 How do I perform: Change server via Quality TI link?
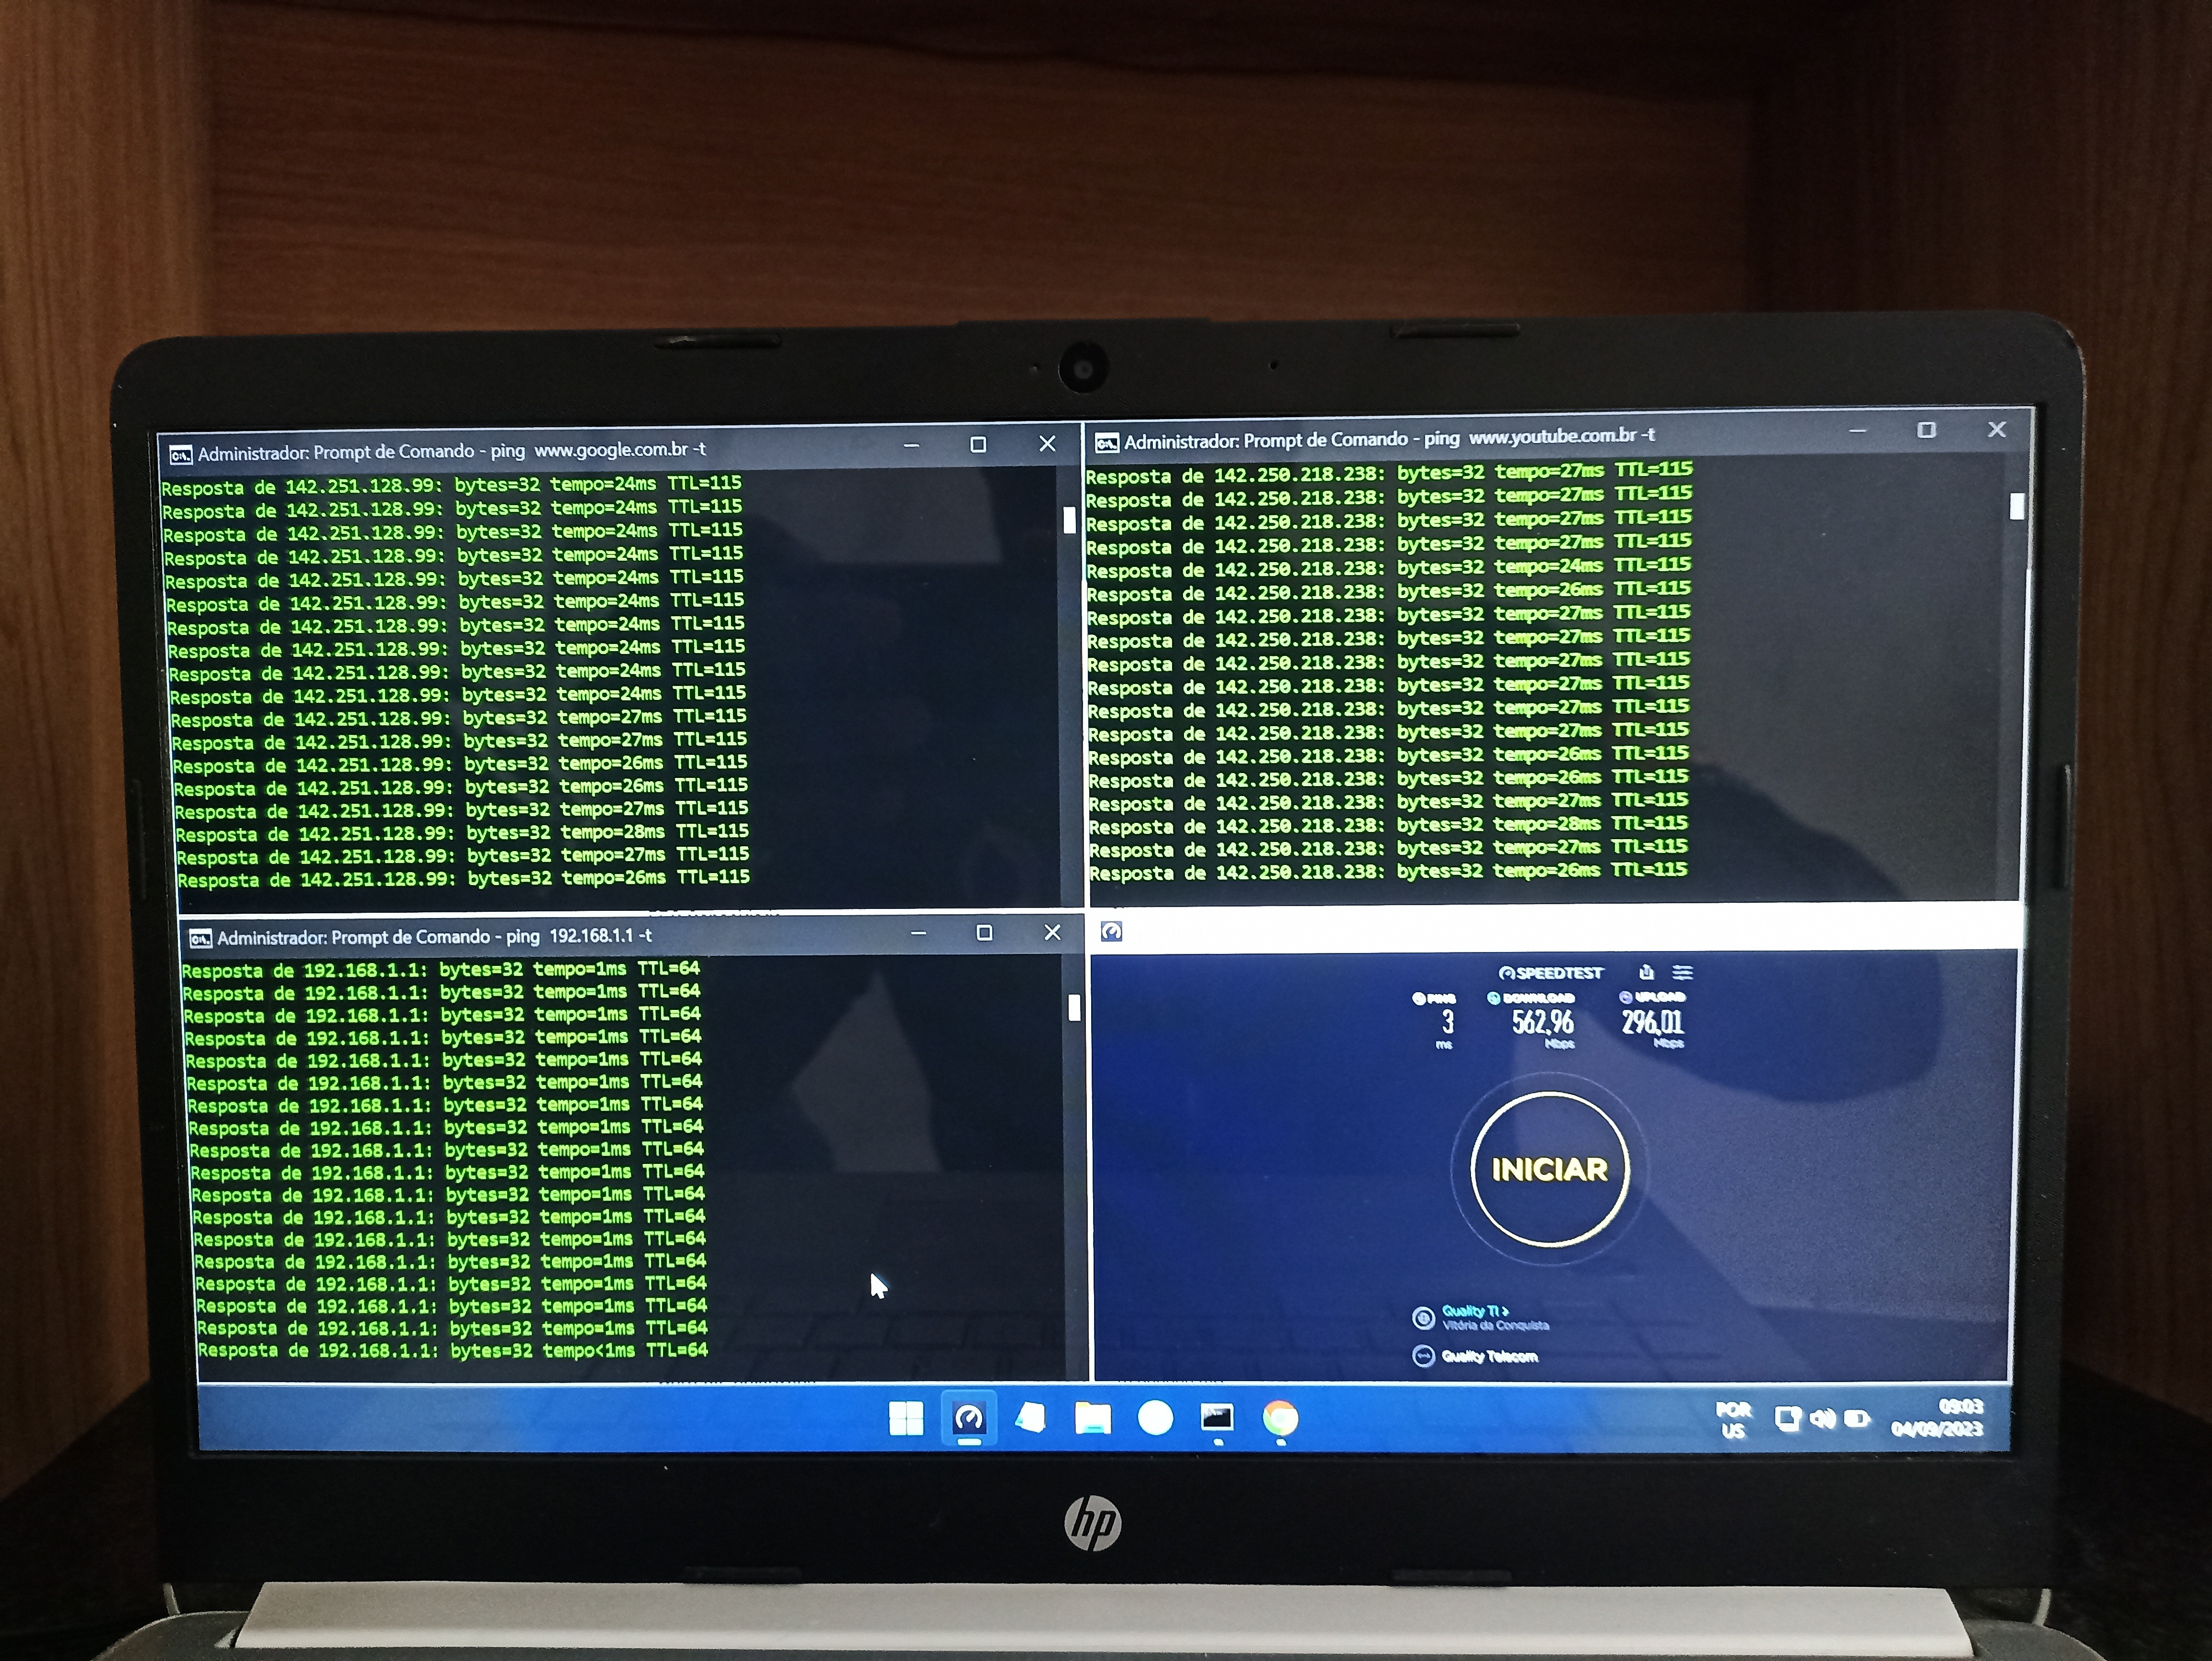[1474, 1311]
